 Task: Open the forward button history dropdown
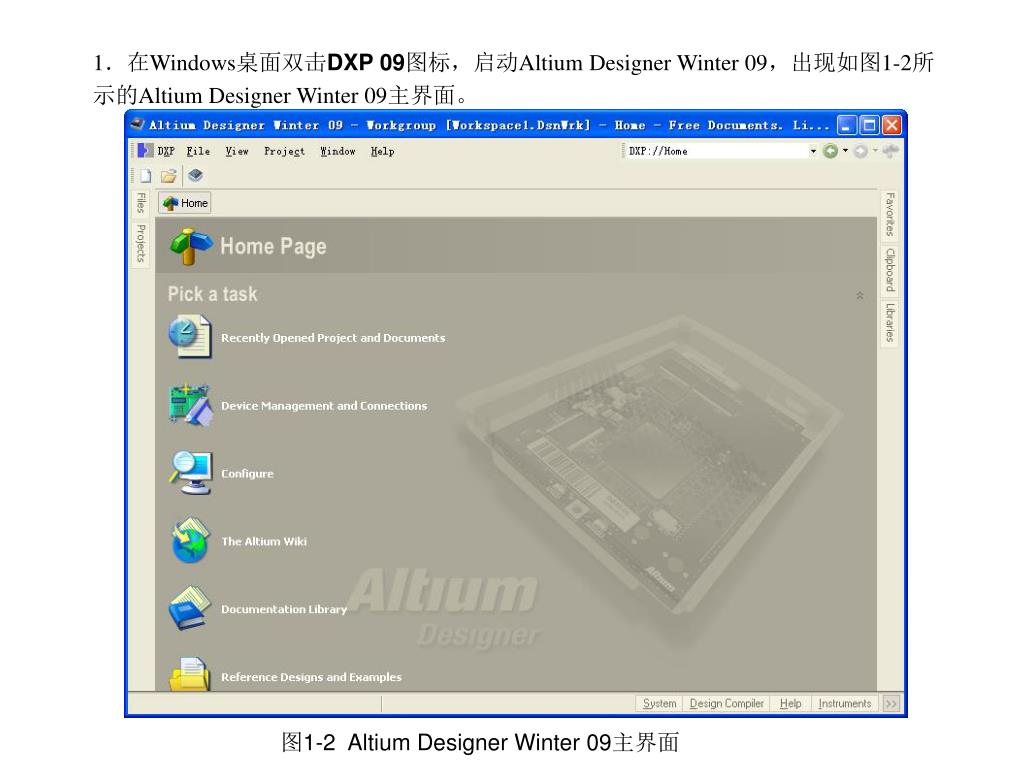875,151
